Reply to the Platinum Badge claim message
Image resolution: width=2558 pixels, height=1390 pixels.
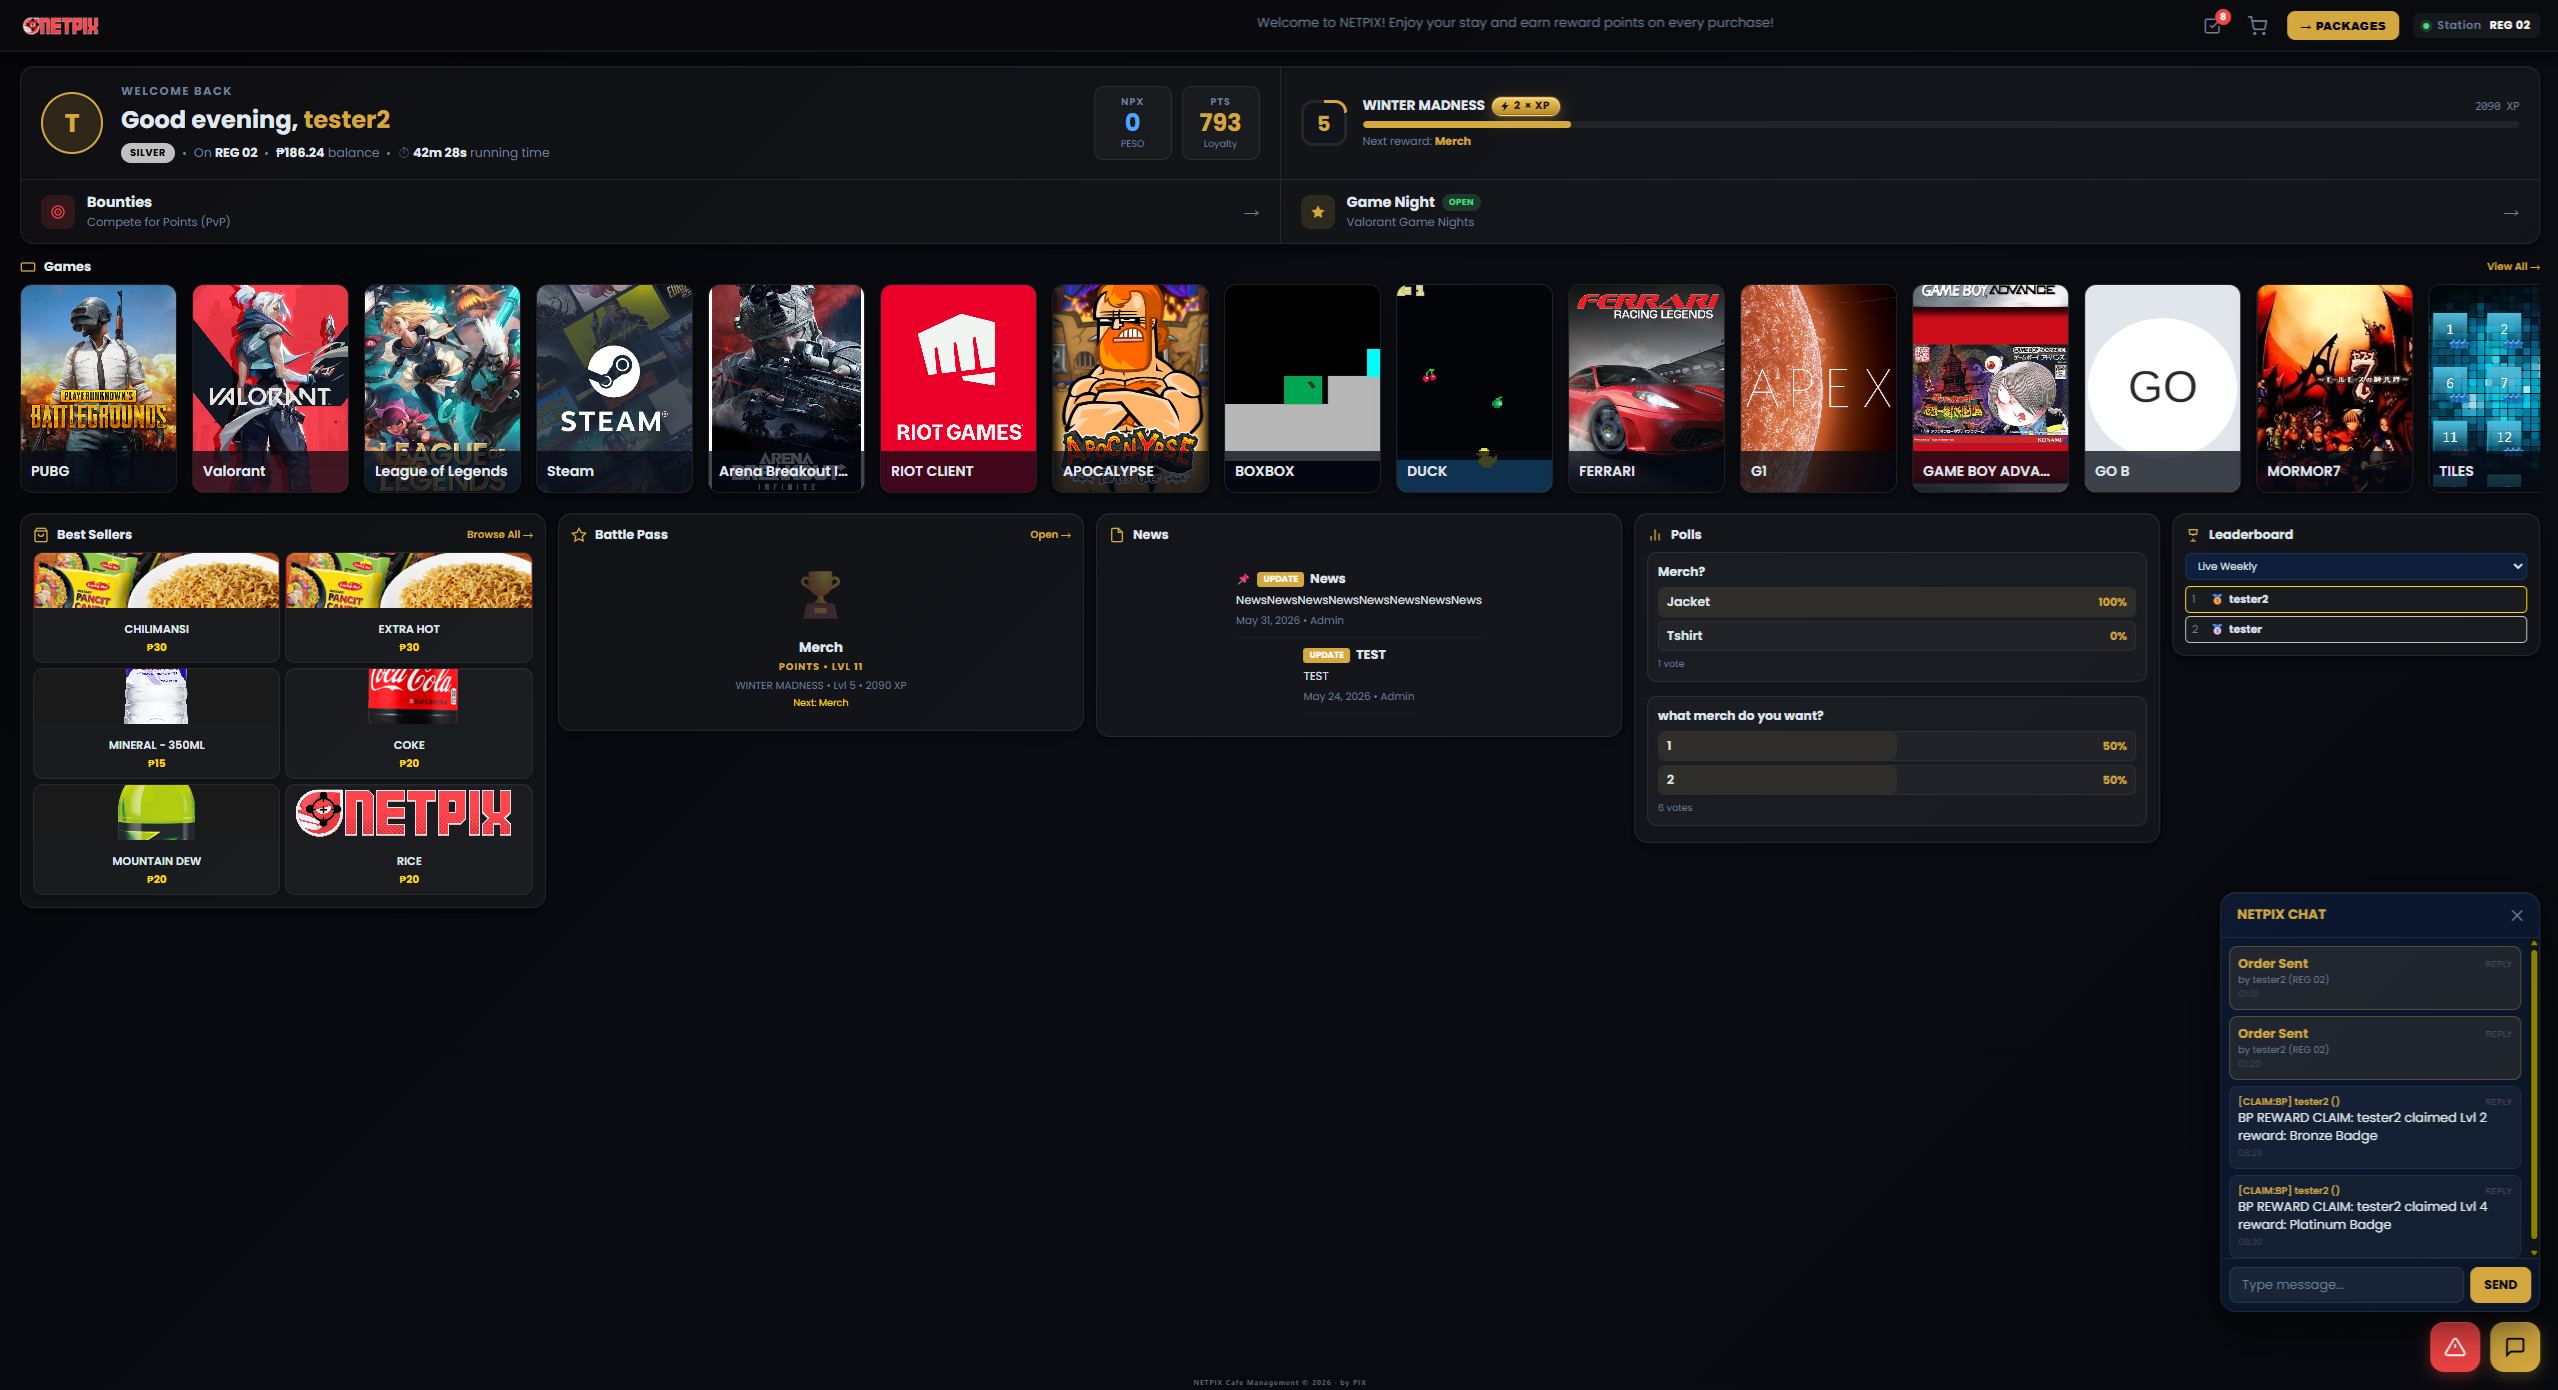click(2498, 1191)
